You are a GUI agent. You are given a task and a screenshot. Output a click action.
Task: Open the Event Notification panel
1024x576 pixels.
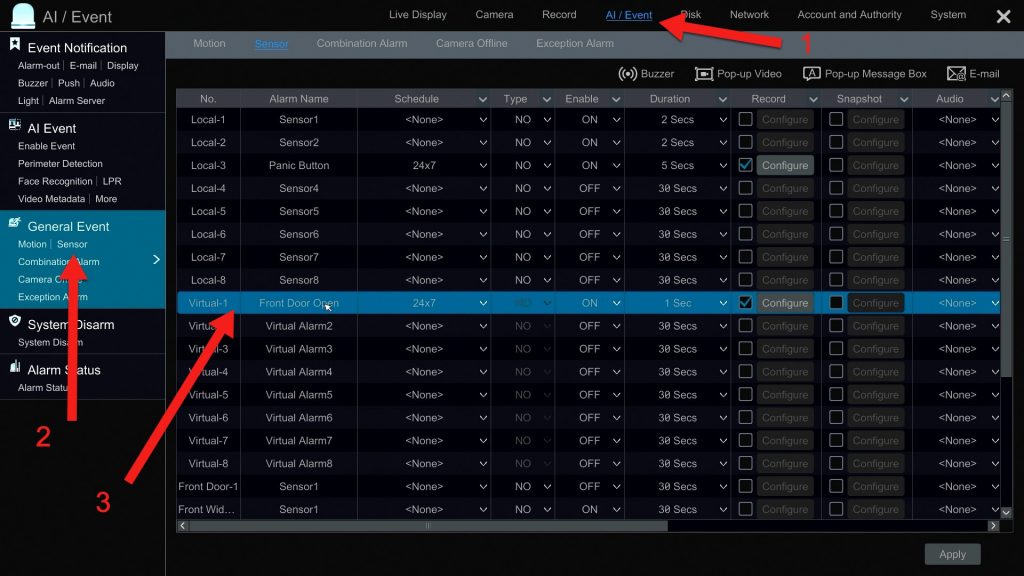[x=80, y=47]
